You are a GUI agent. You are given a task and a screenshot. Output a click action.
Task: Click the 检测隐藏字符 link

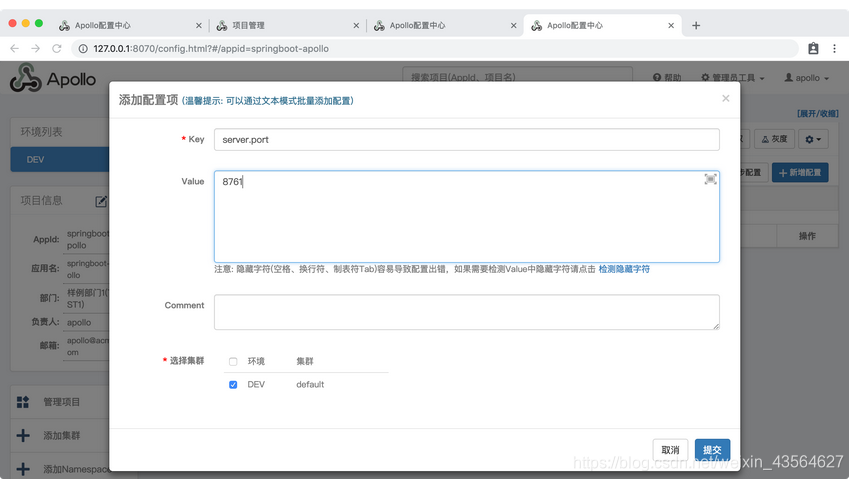point(624,269)
